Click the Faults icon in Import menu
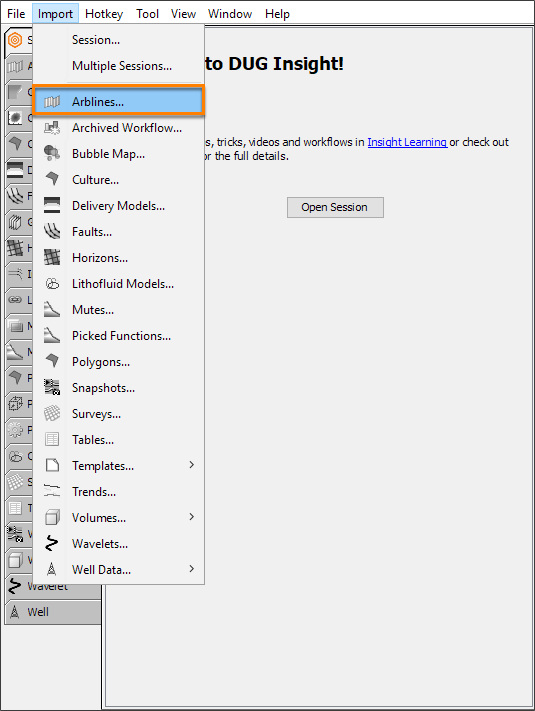 click(52, 232)
